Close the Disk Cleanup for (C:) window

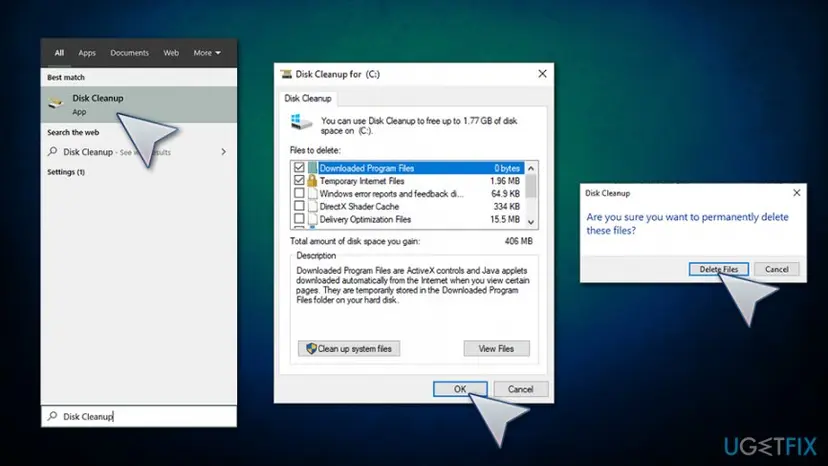click(542, 74)
